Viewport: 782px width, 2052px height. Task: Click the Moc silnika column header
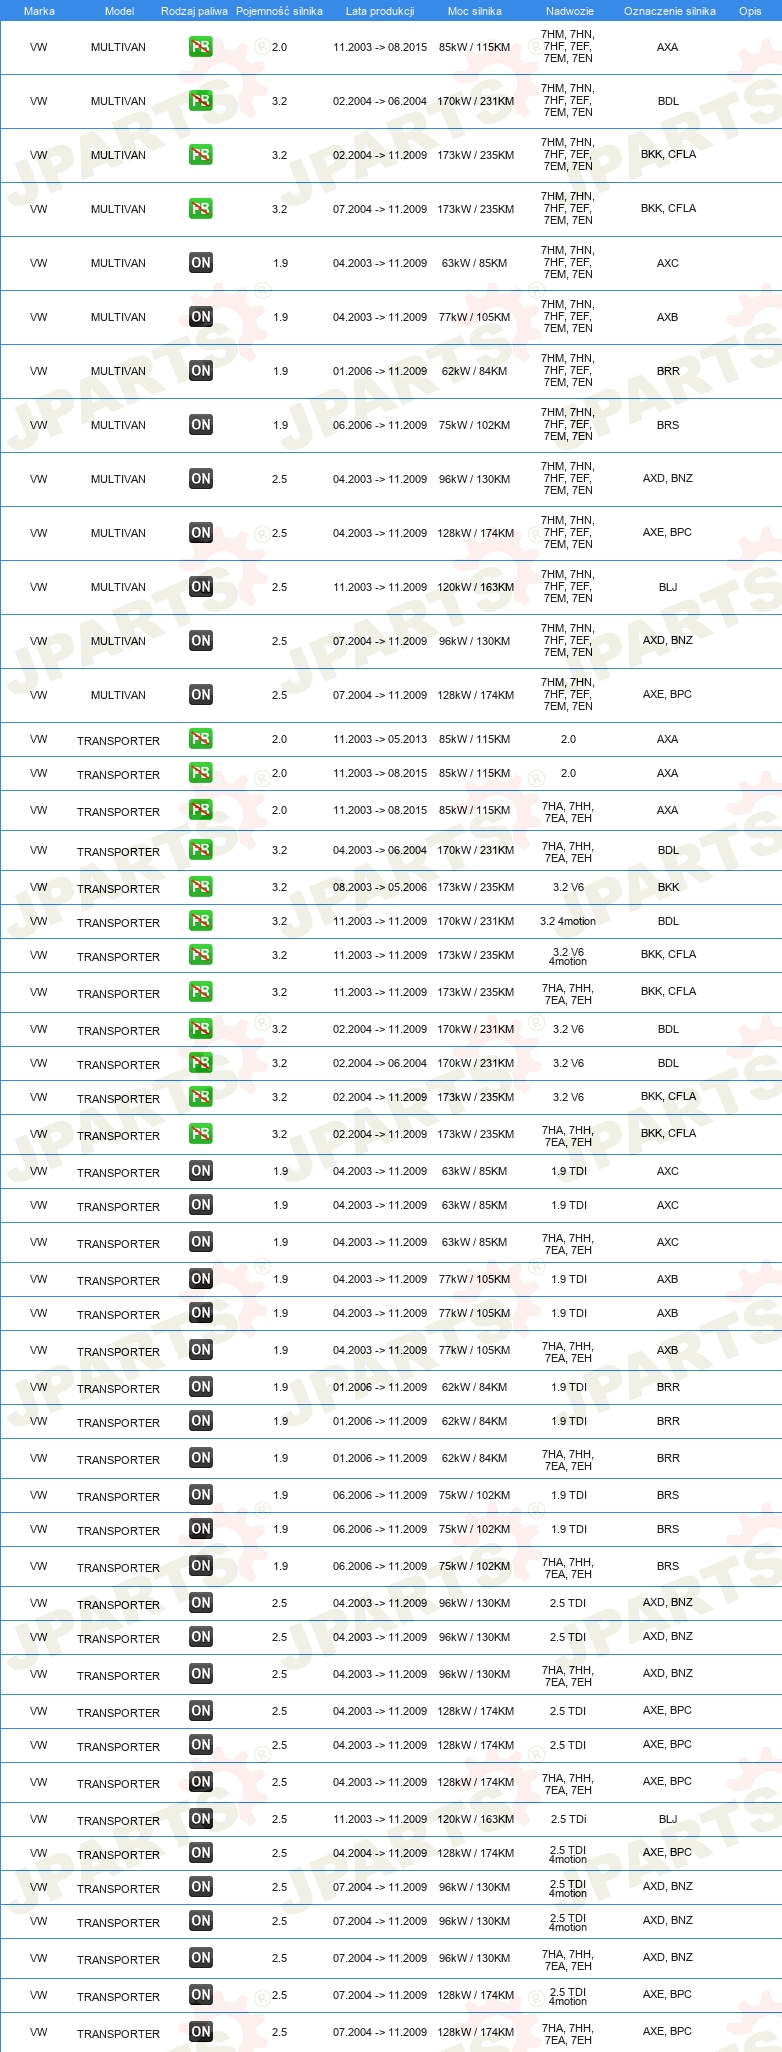475,11
